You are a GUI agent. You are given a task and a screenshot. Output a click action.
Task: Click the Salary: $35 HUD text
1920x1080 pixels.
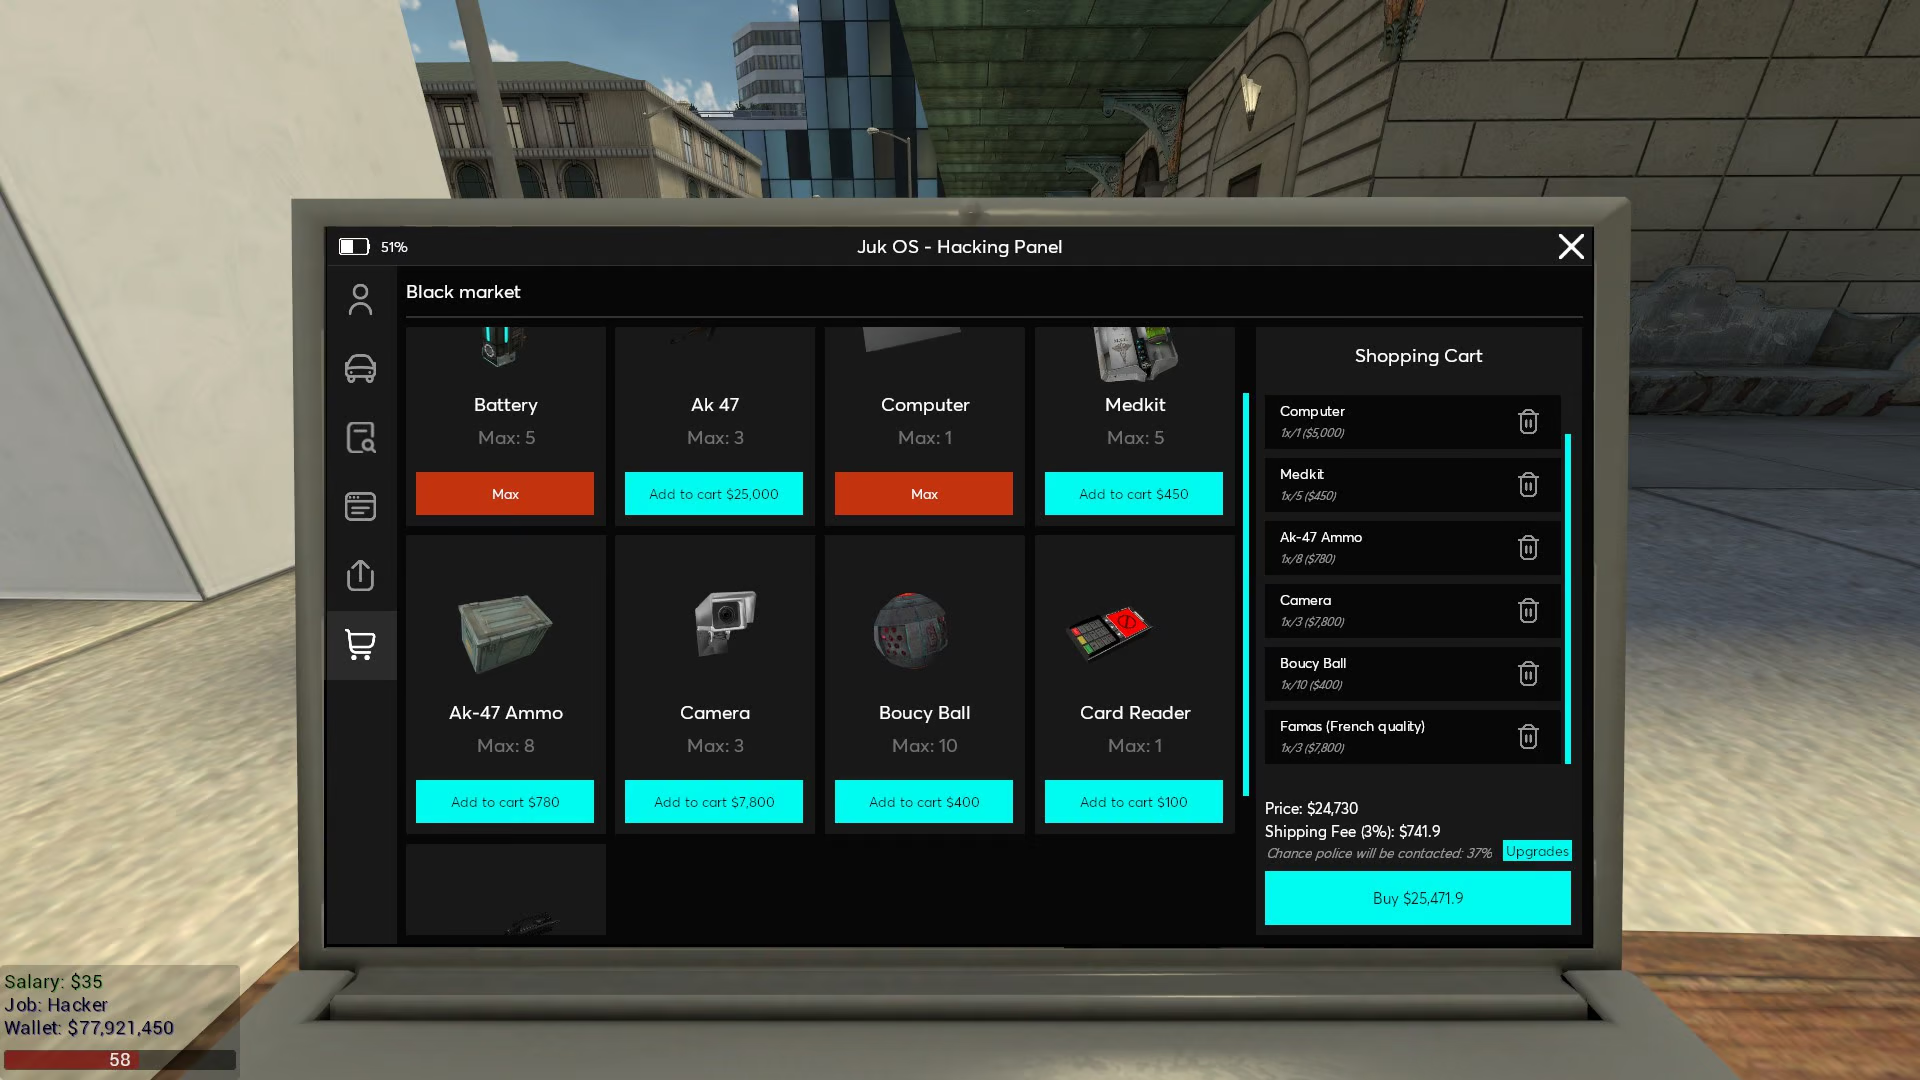(x=53, y=982)
